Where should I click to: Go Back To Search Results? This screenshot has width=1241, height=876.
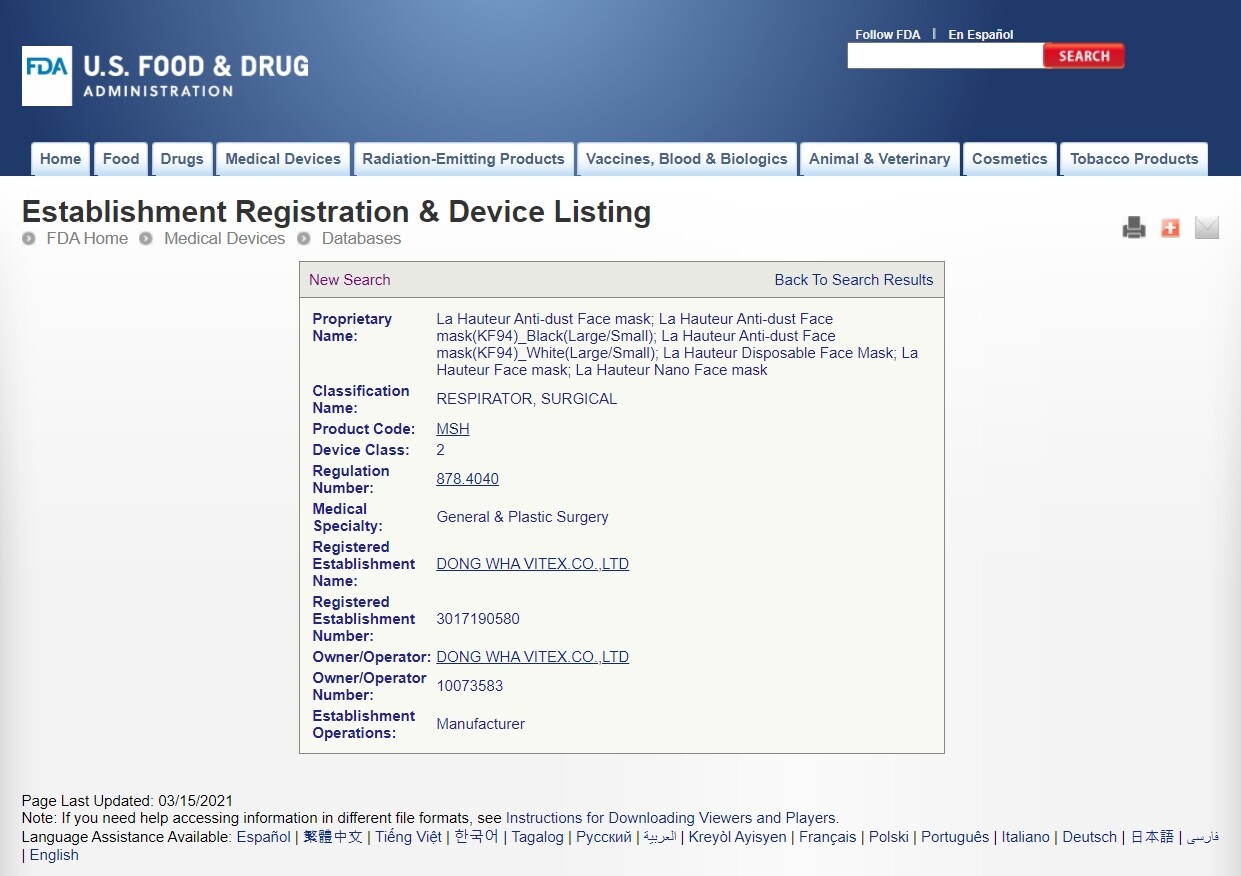[854, 280]
